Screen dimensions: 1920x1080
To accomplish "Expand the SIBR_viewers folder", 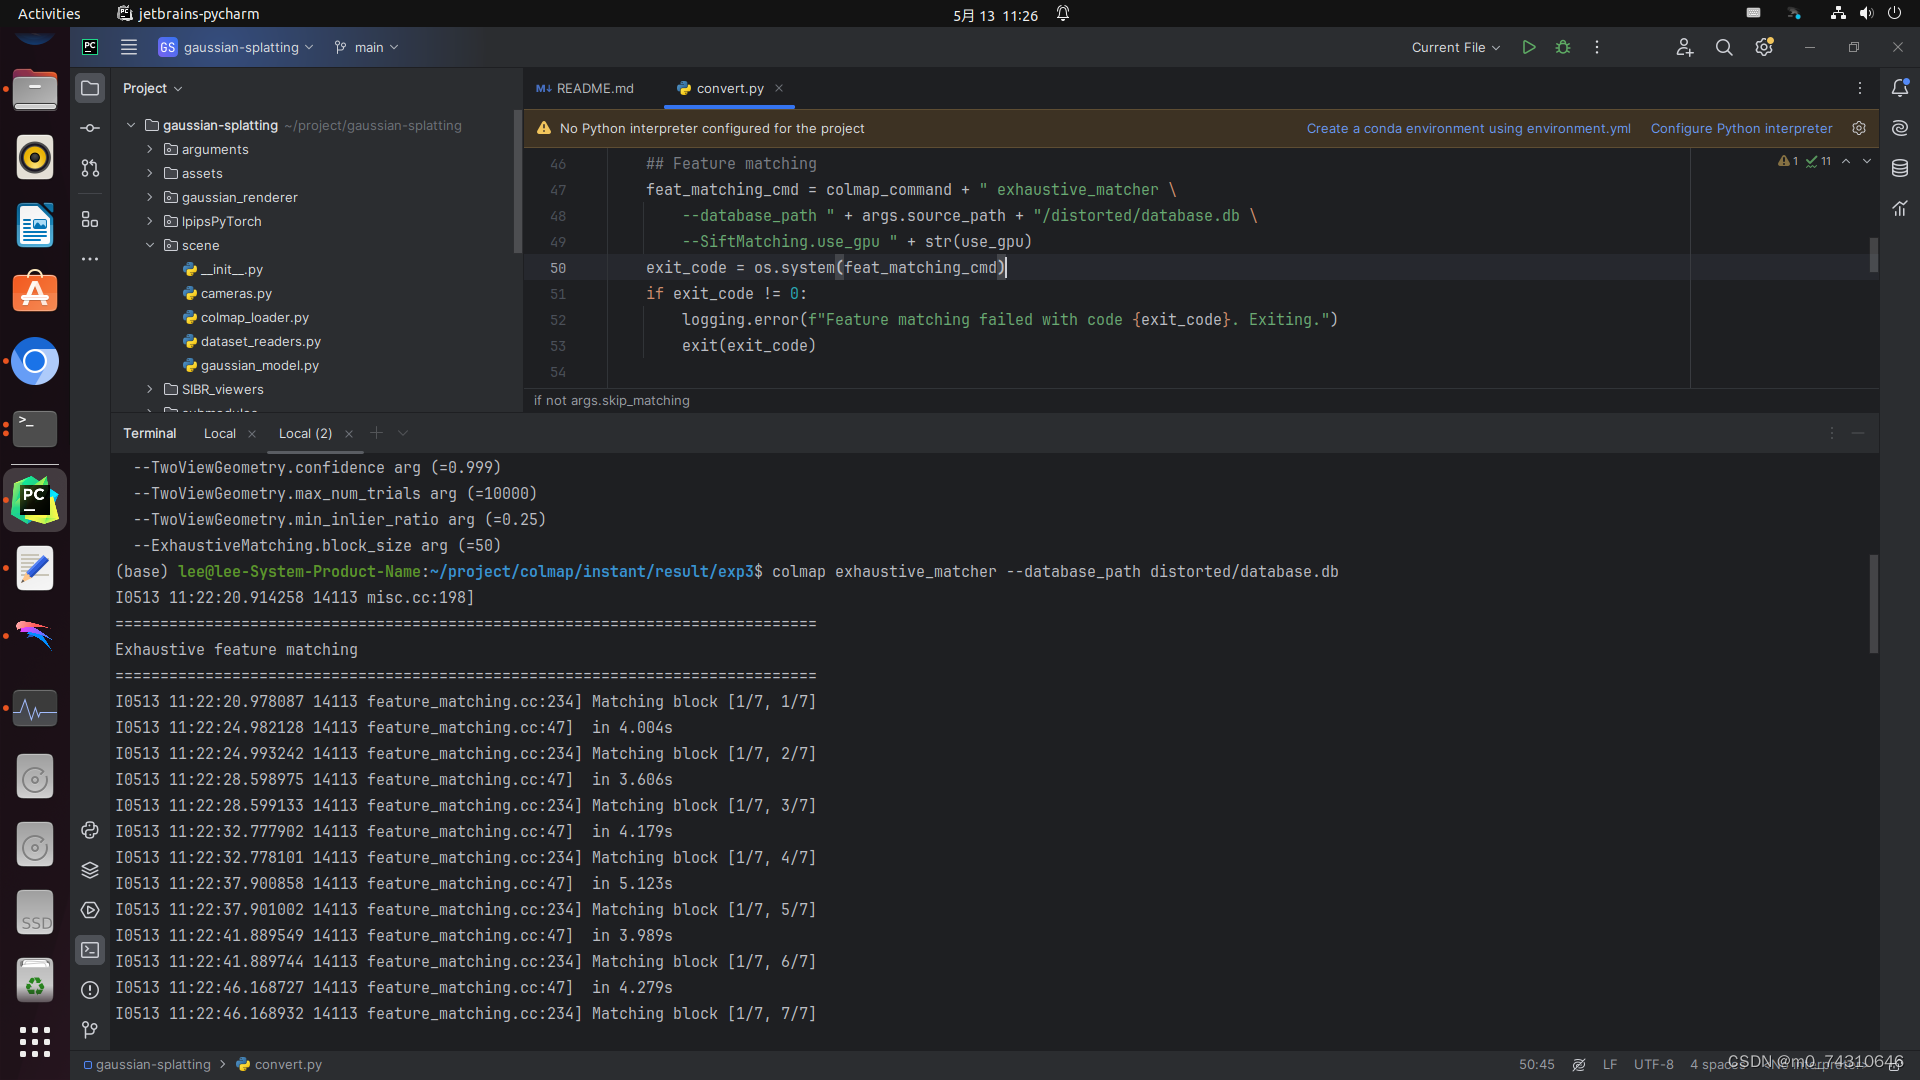I will click(x=150, y=389).
